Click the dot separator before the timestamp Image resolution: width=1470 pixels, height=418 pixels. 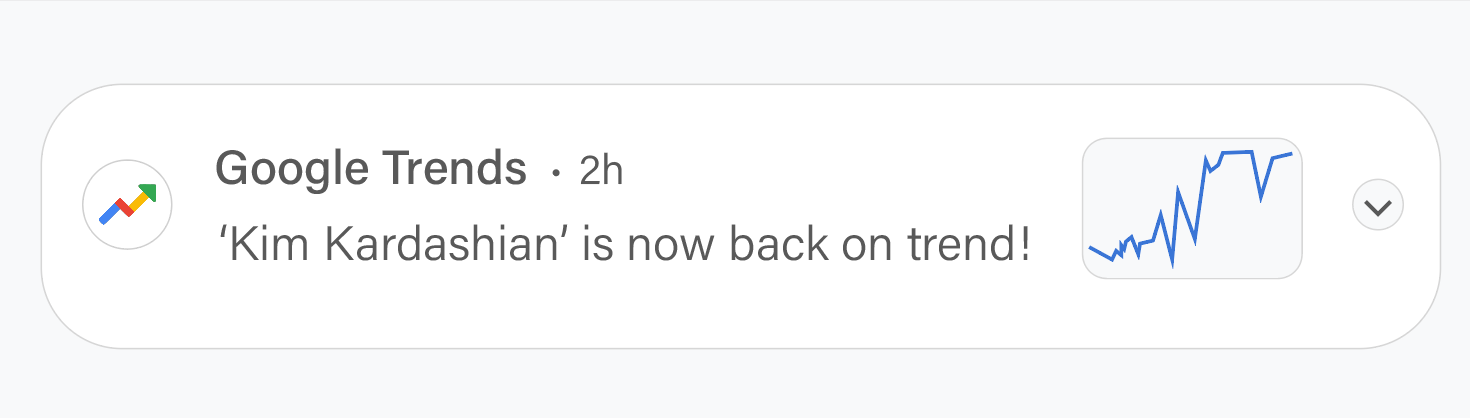[x=556, y=174]
